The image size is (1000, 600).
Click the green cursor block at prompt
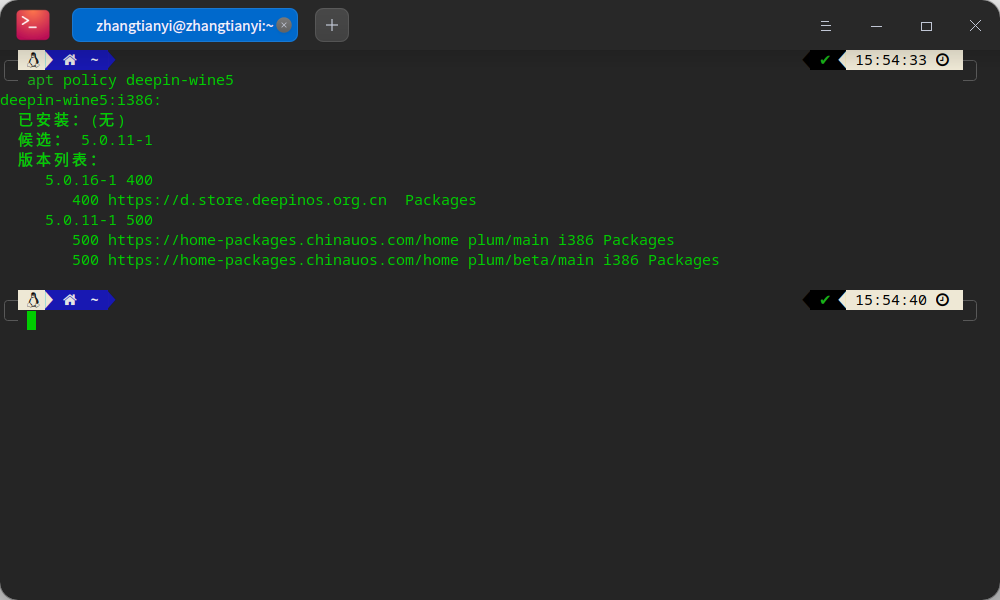(x=31, y=320)
